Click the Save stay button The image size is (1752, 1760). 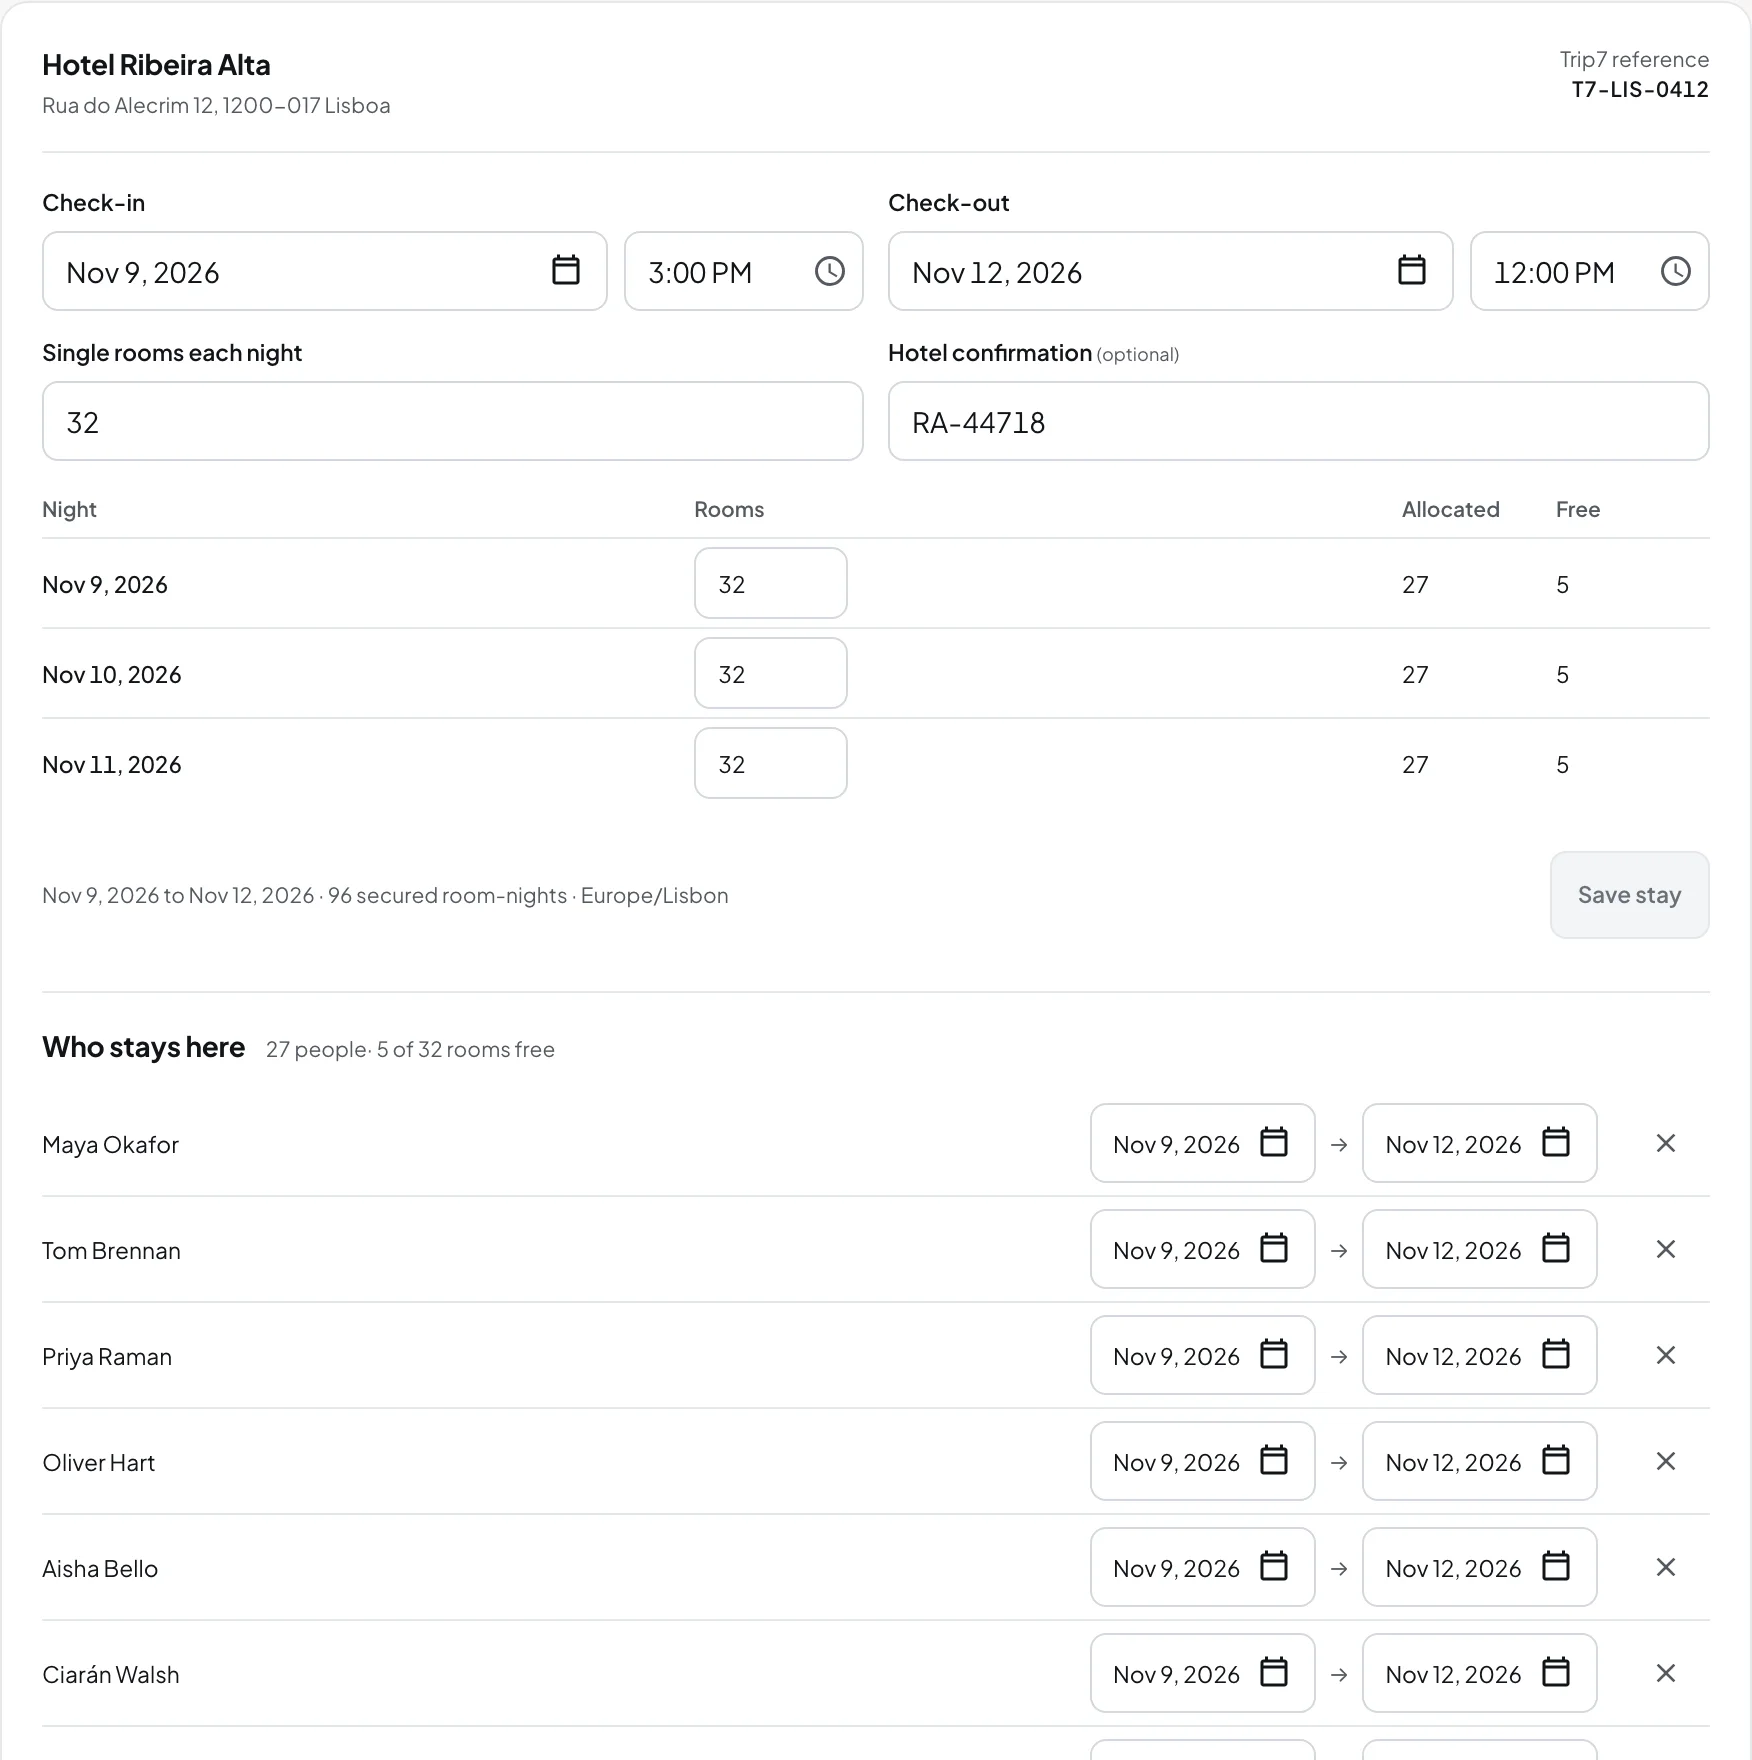point(1629,895)
